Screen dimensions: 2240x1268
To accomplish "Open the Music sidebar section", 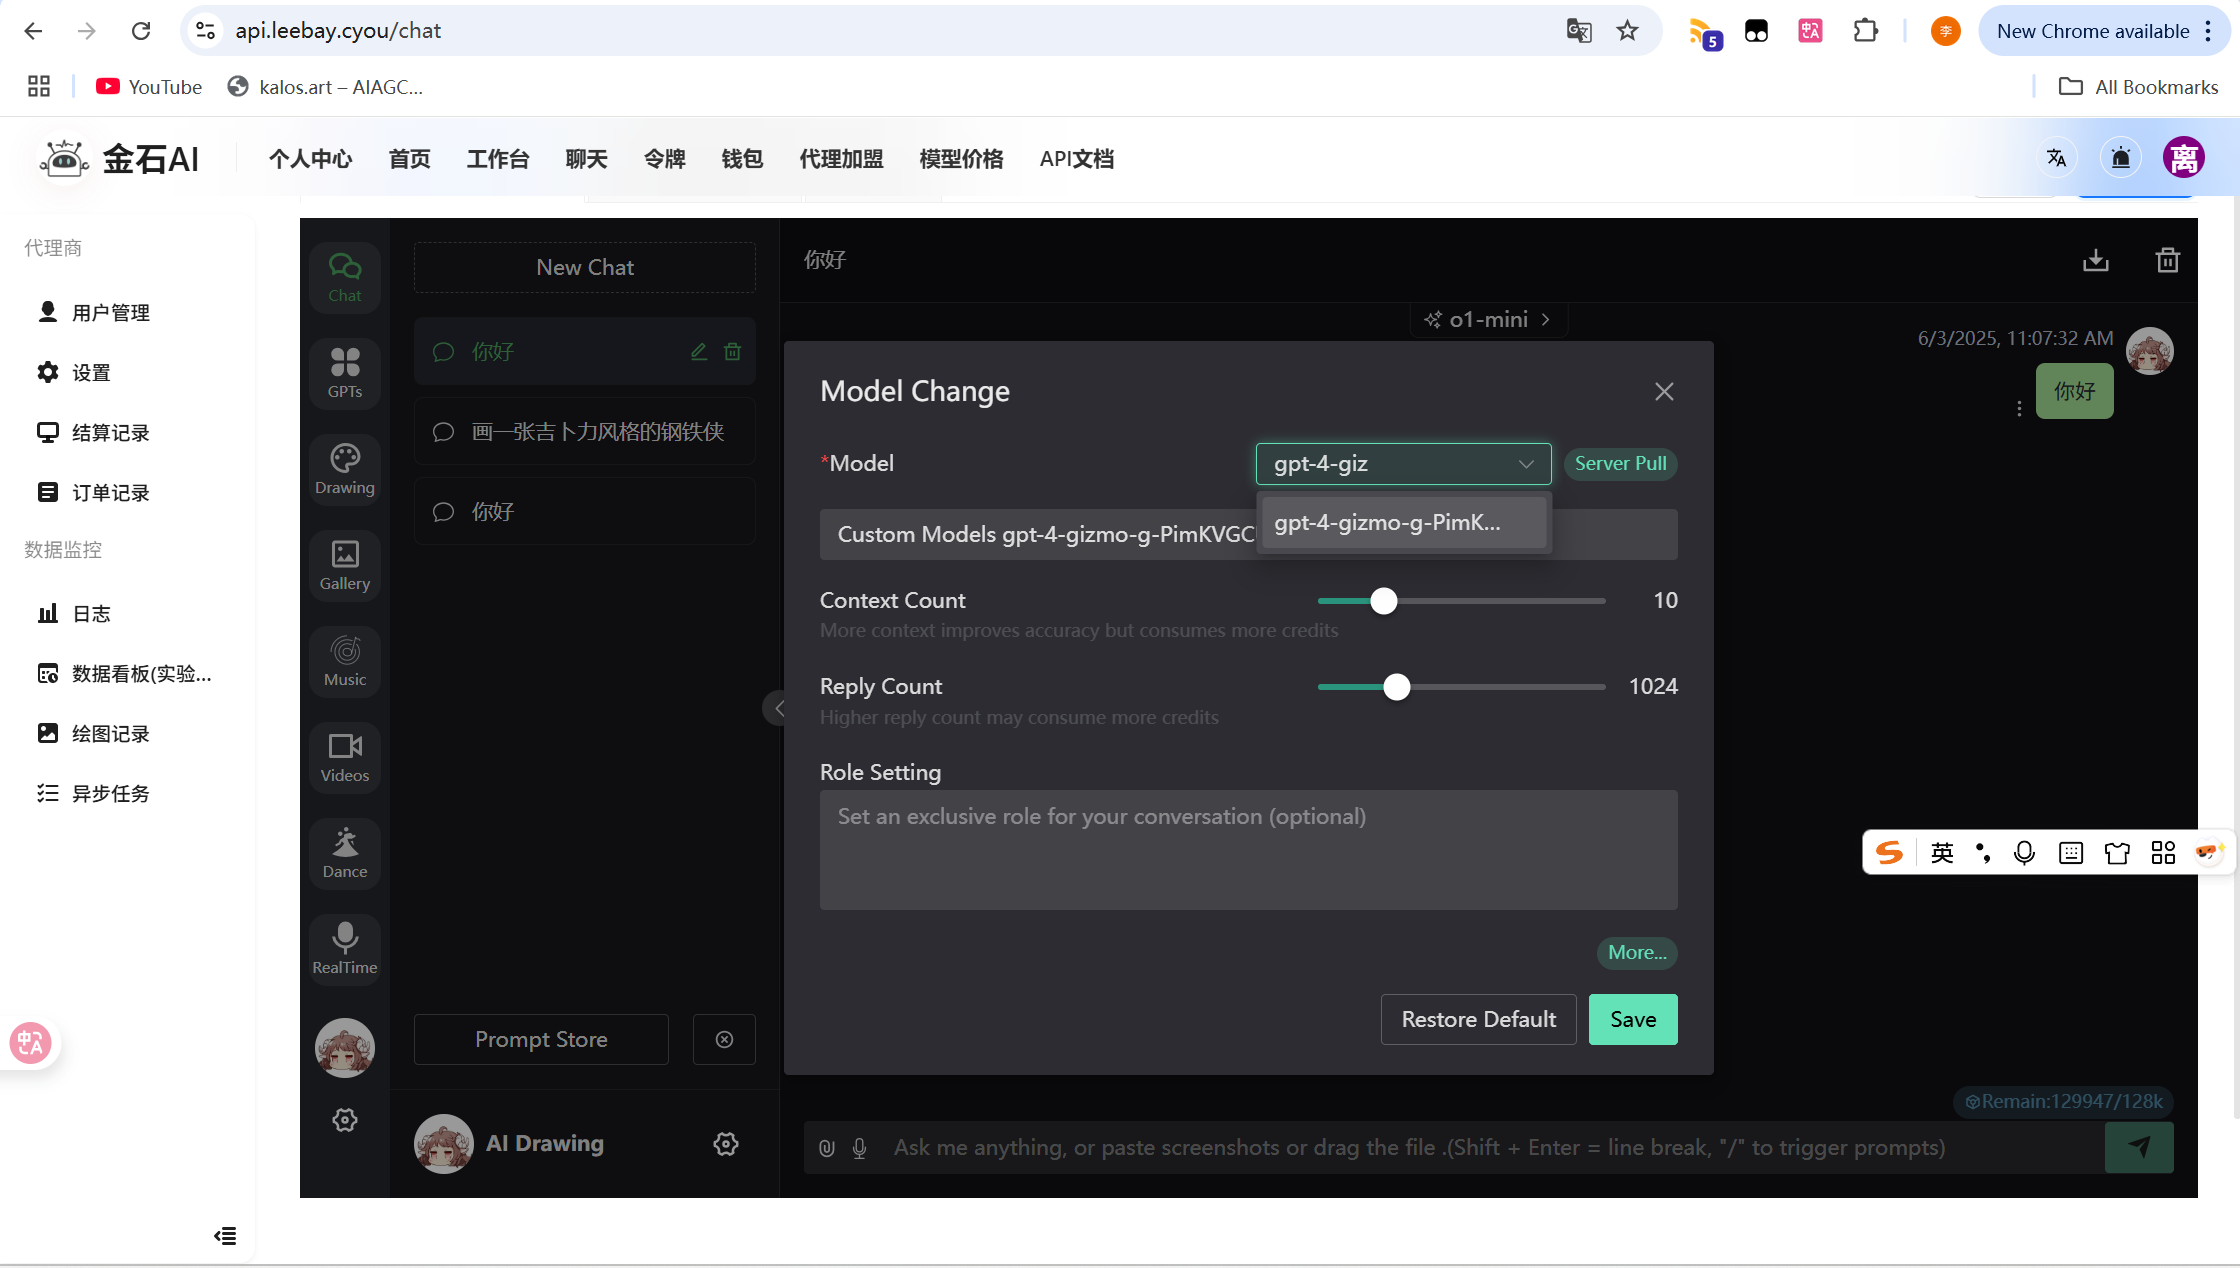I will click(345, 661).
